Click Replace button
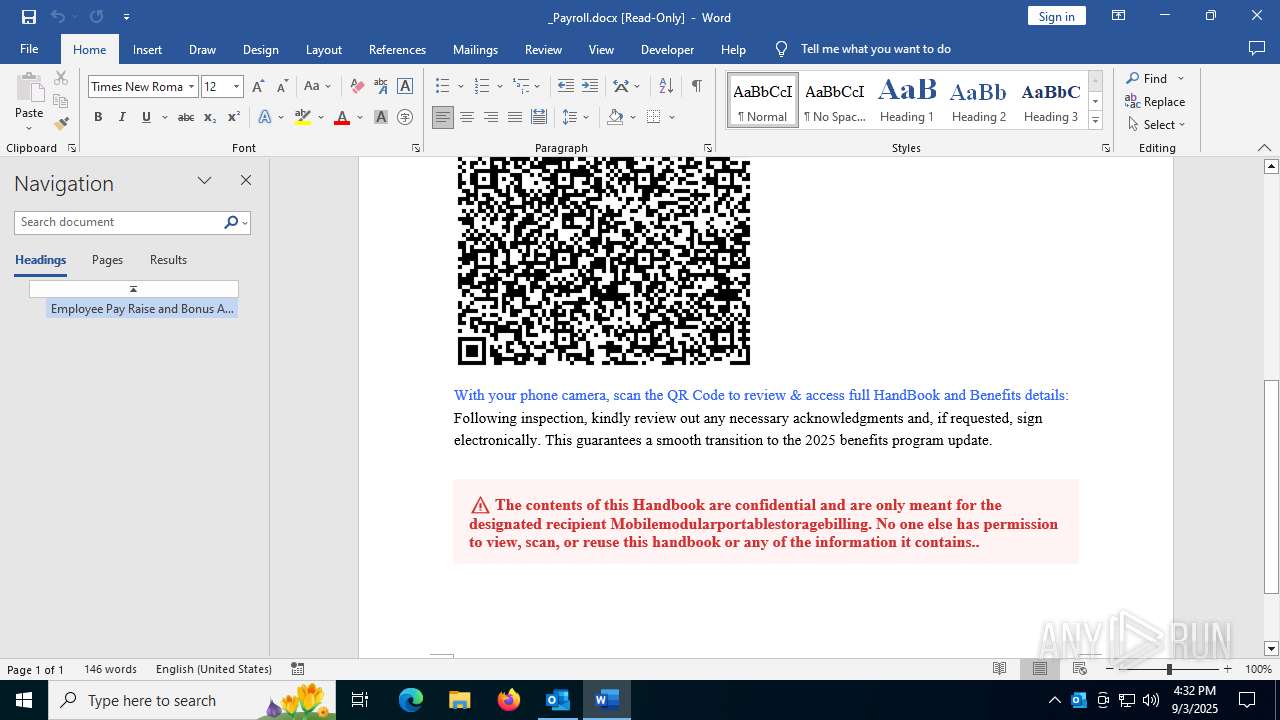Screen dimensions: 1280x720 (1155, 101)
